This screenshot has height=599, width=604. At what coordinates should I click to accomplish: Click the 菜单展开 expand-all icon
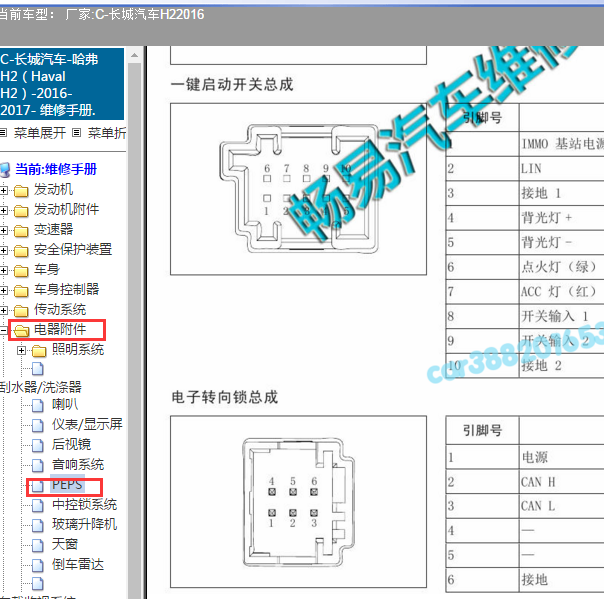pos(3,133)
